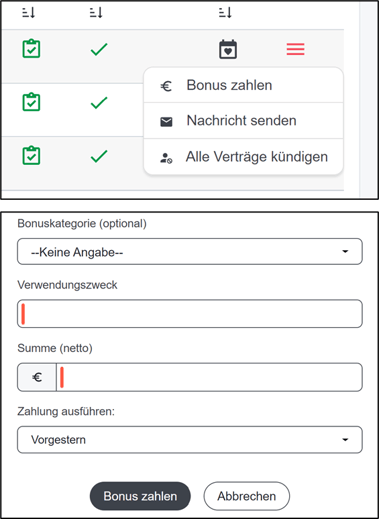Focus the Verwendungszweck text field
The height and width of the screenshot is (519, 379).
click(190, 314)
